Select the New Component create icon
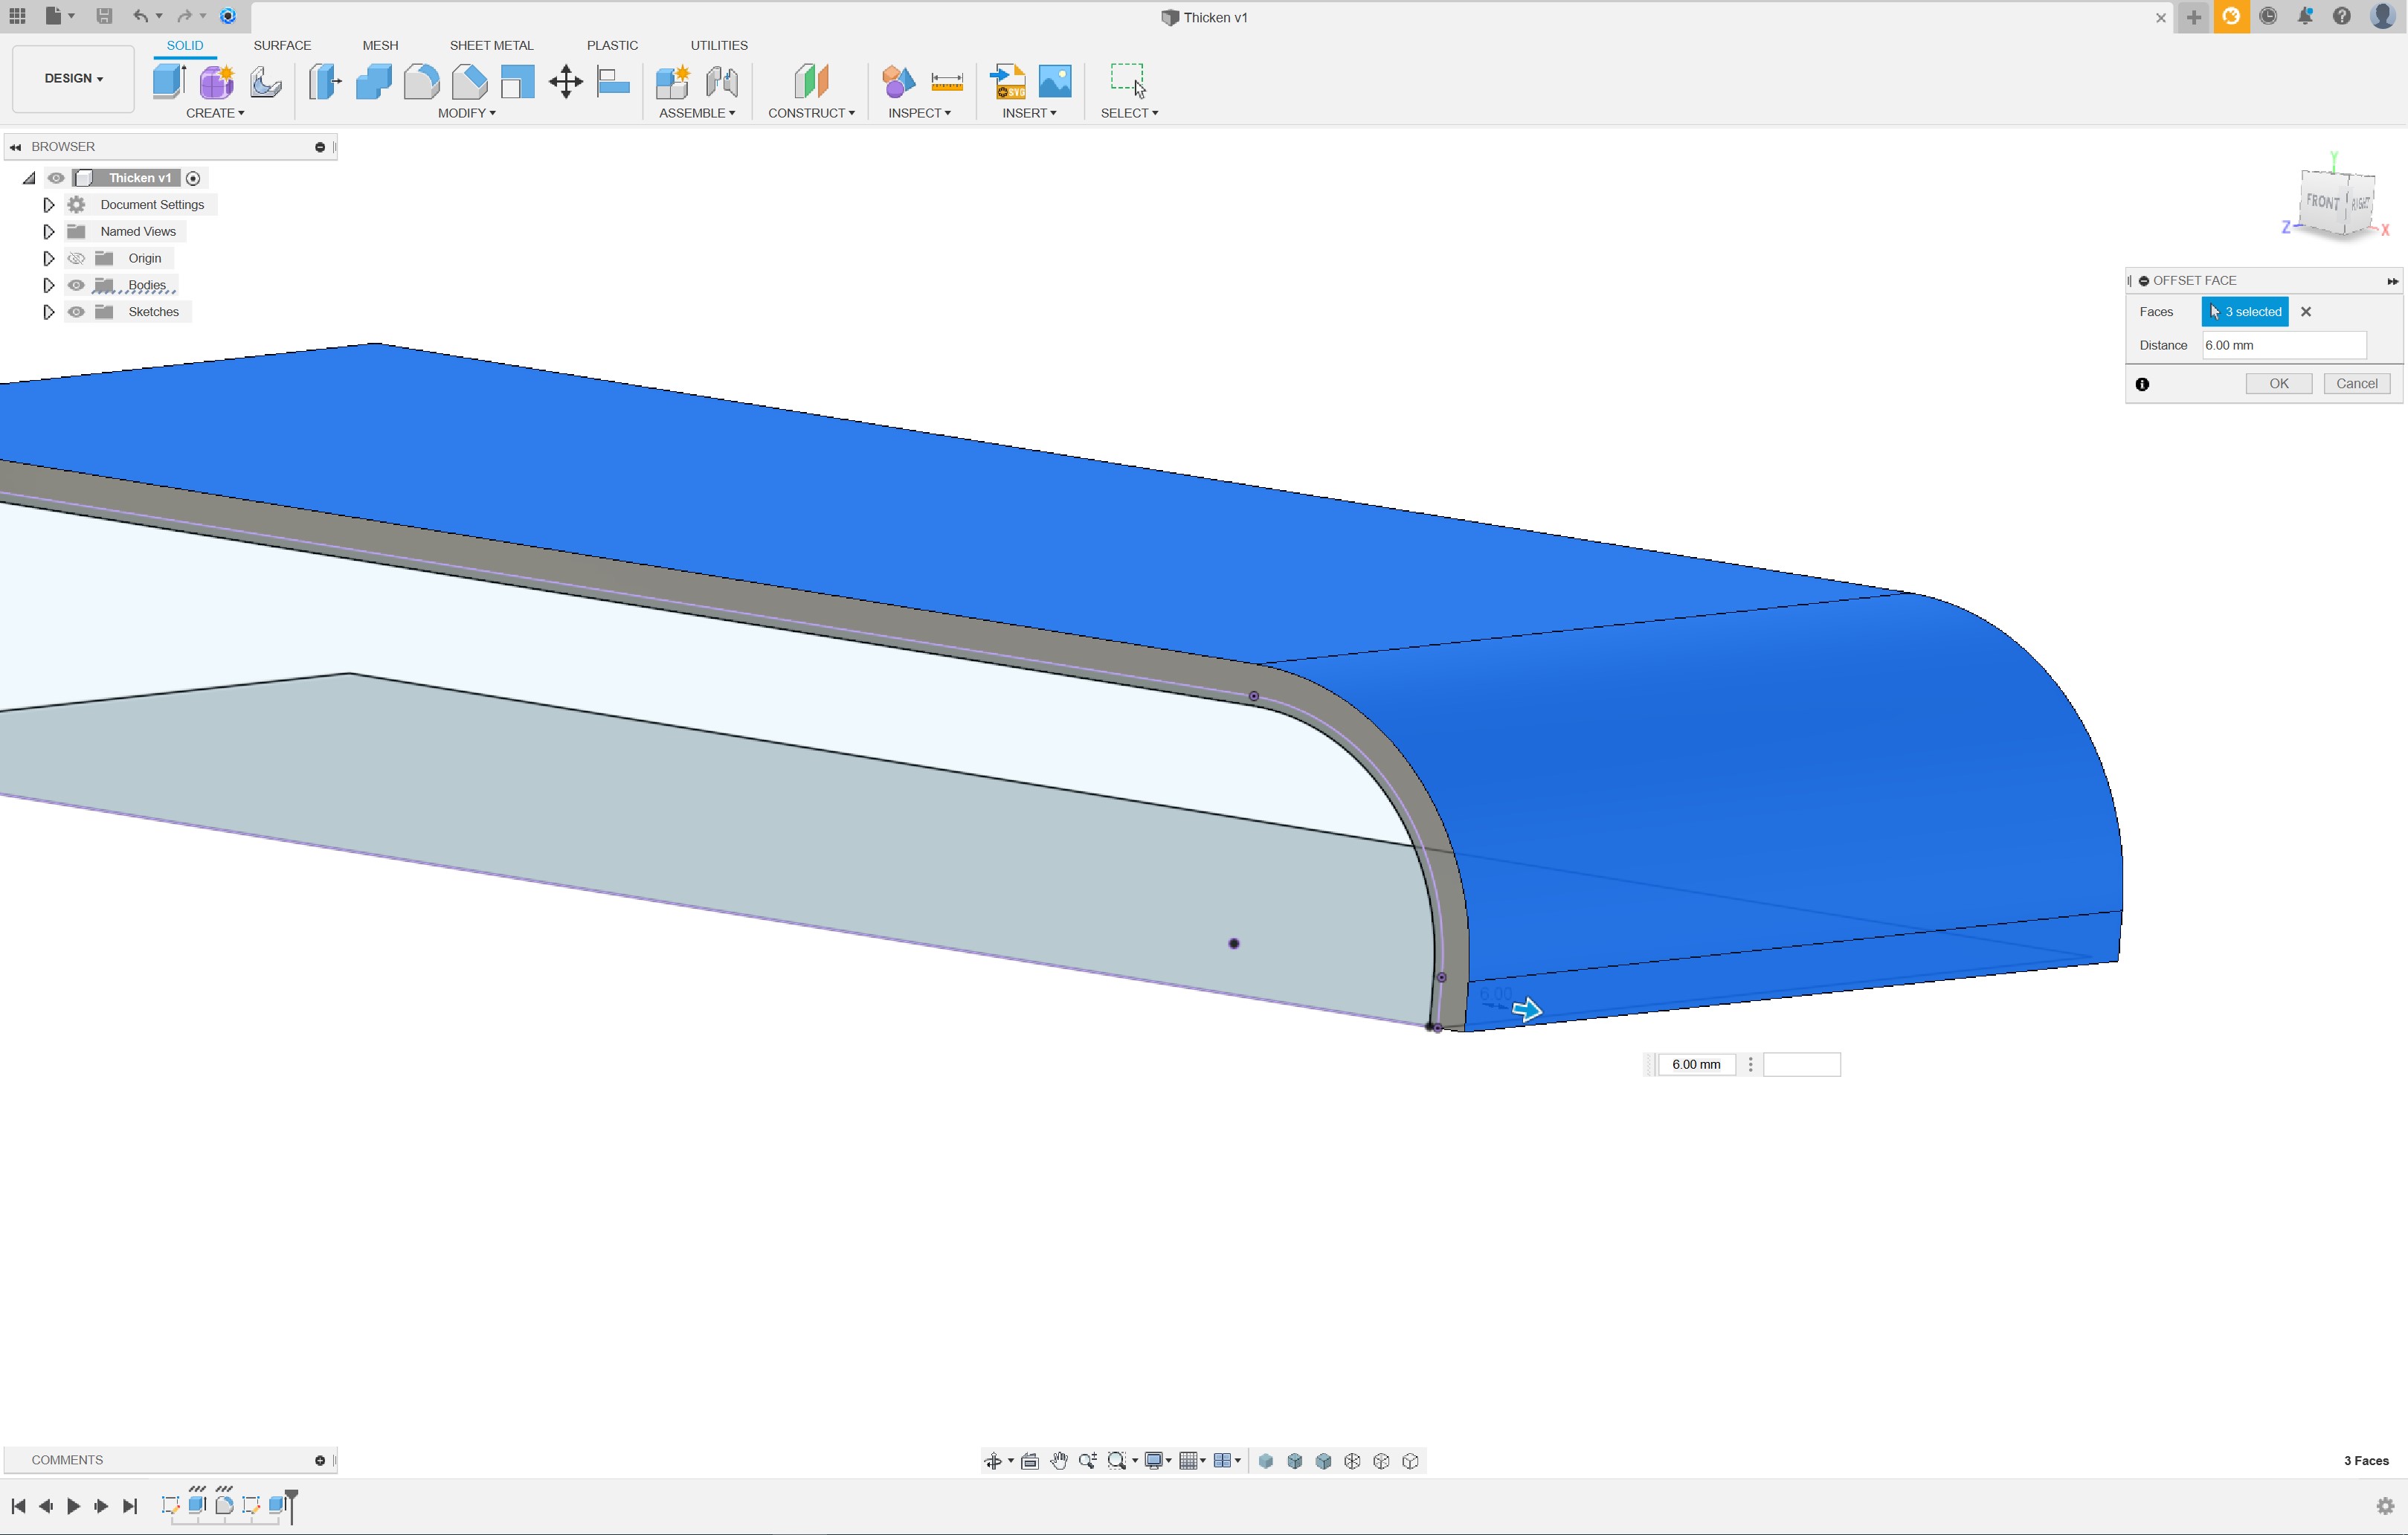Screen dimensions: 2408x1535 pos(169,81)
